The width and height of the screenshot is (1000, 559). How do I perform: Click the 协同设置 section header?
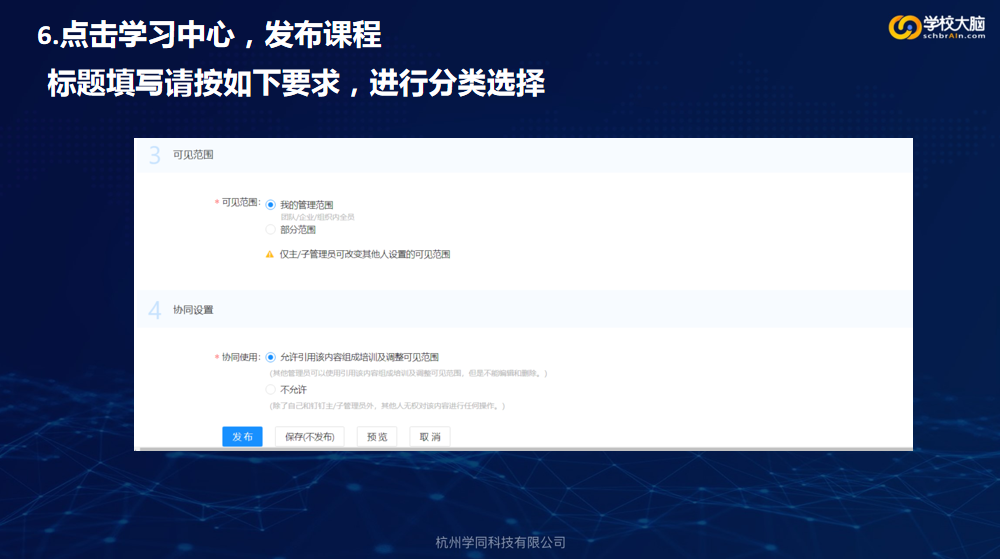click(x=193, y=310)
